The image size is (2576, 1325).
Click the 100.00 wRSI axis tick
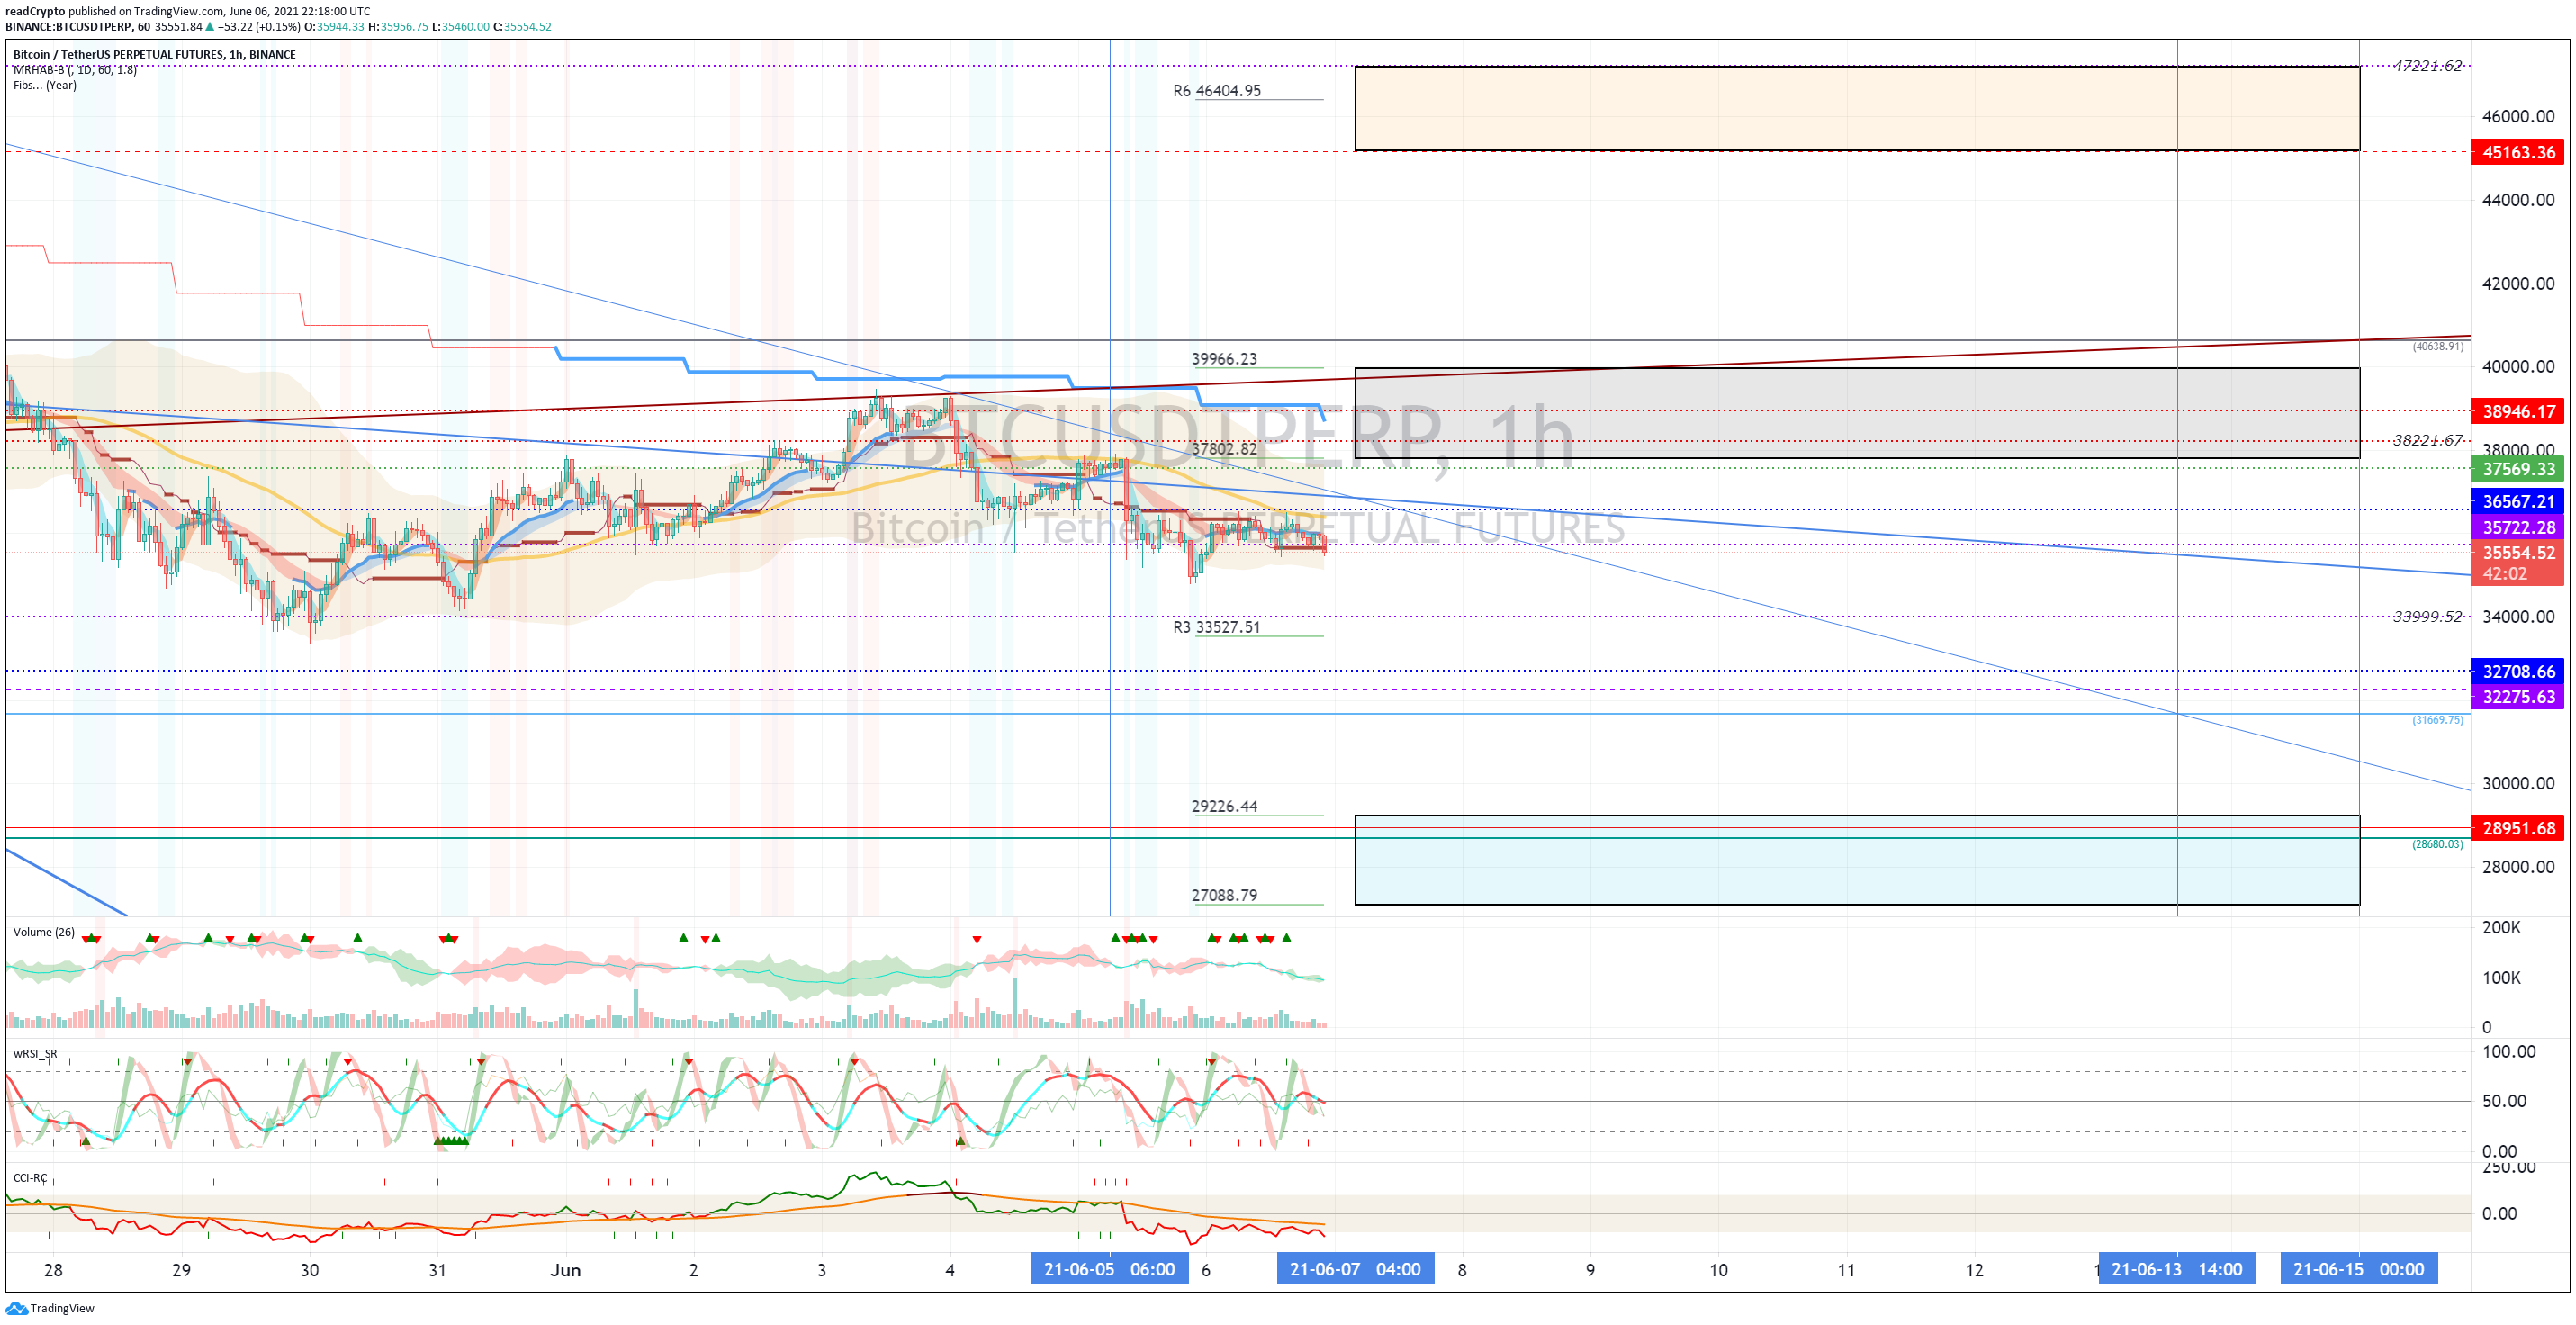click(x=2508, y=1051)
